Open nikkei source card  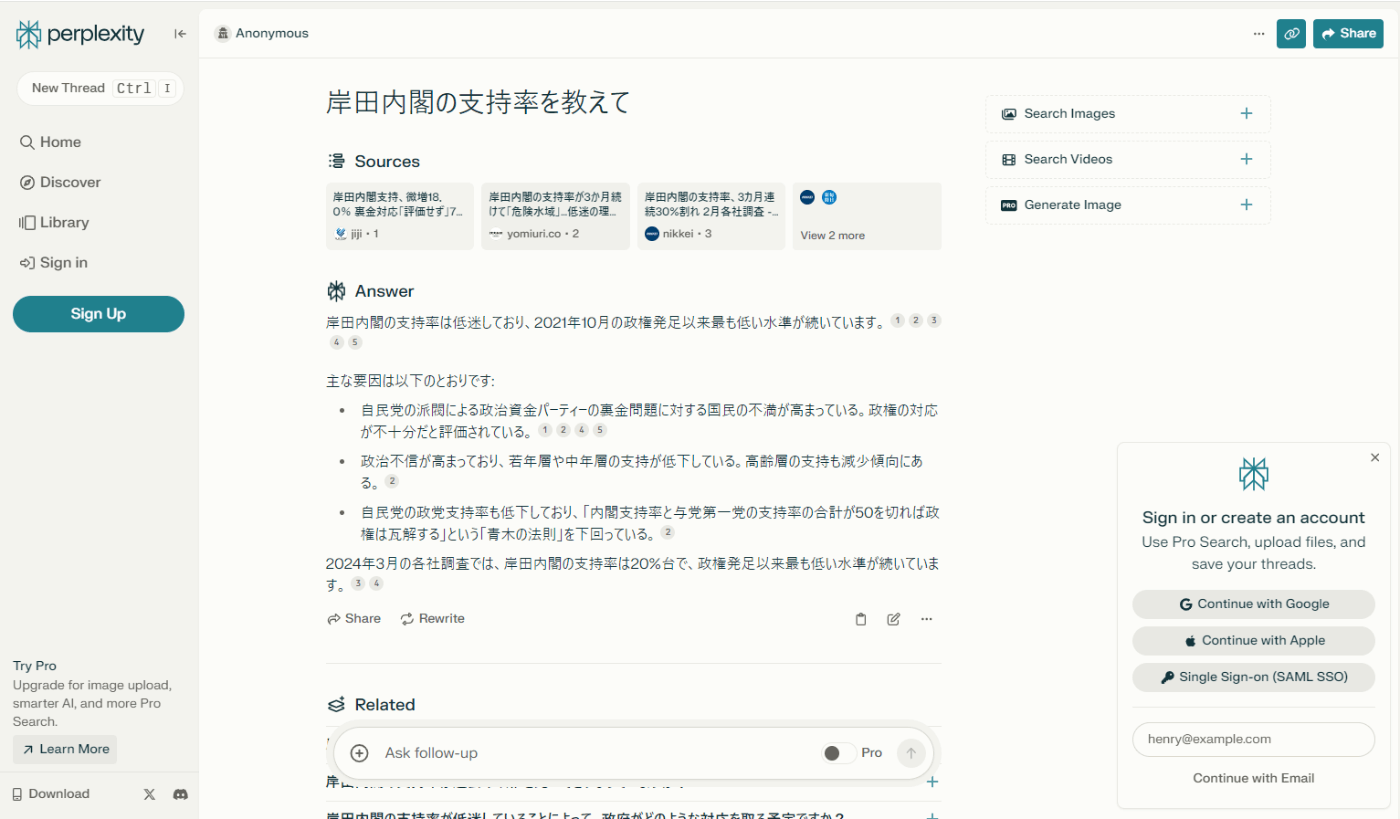click(x=712, y=216)
